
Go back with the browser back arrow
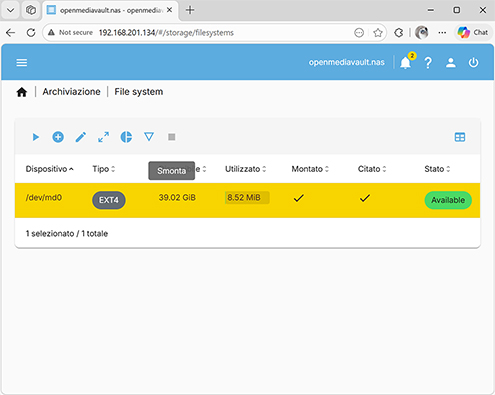11,33
